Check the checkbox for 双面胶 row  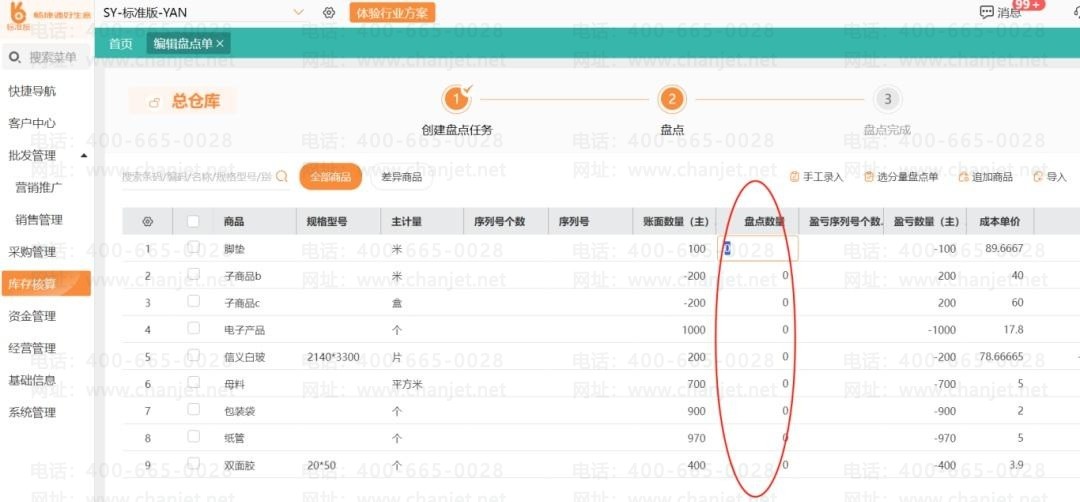[194, 463]
